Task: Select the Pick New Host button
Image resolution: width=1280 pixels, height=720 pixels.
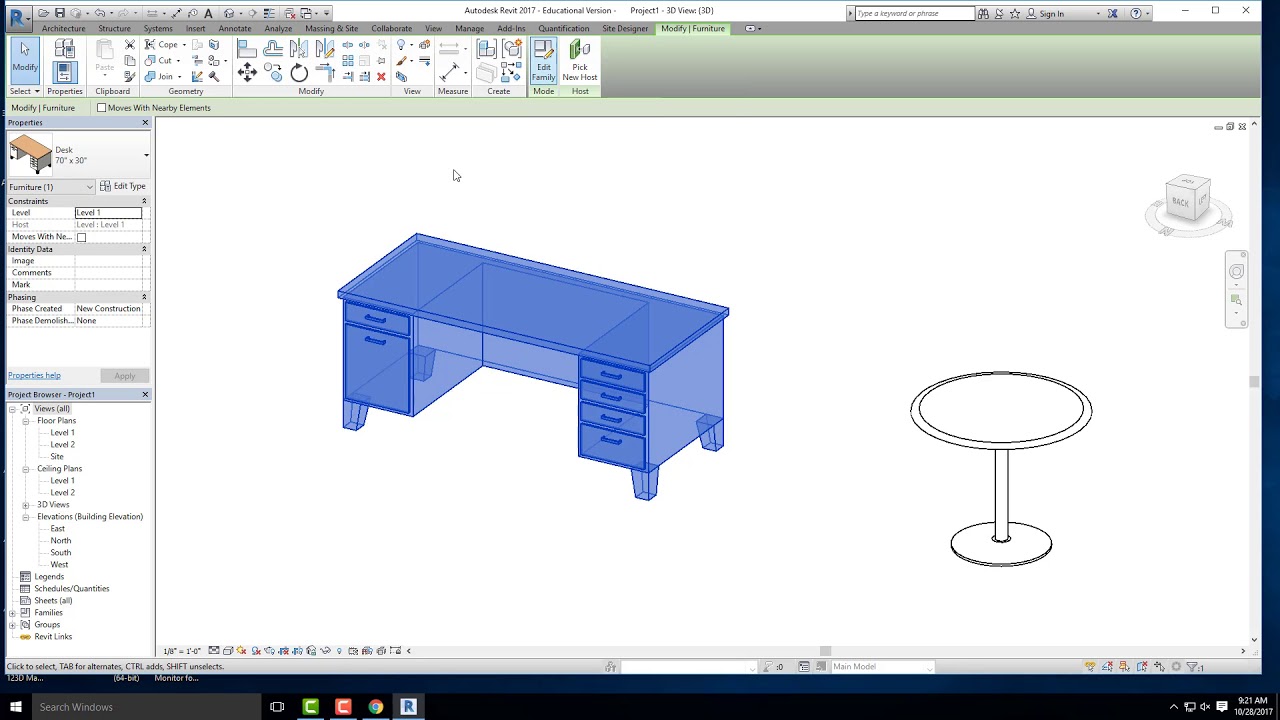Action: coord(580,61)
